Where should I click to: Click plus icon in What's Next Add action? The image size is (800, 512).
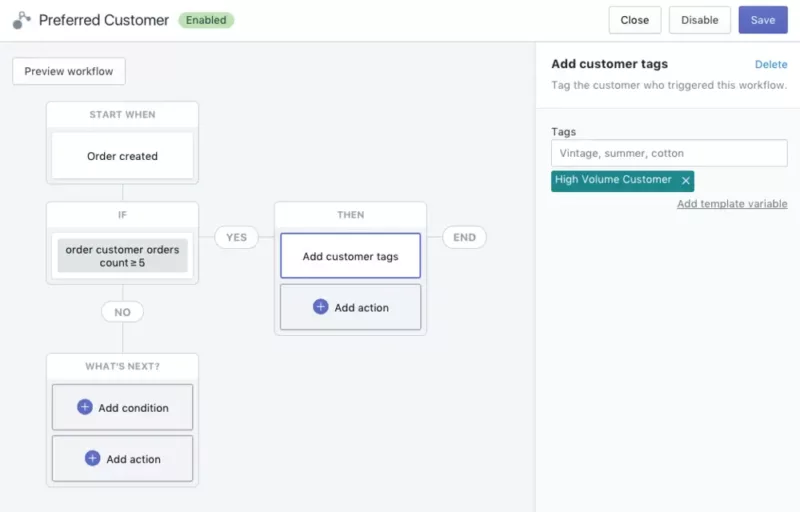[92, 458]
